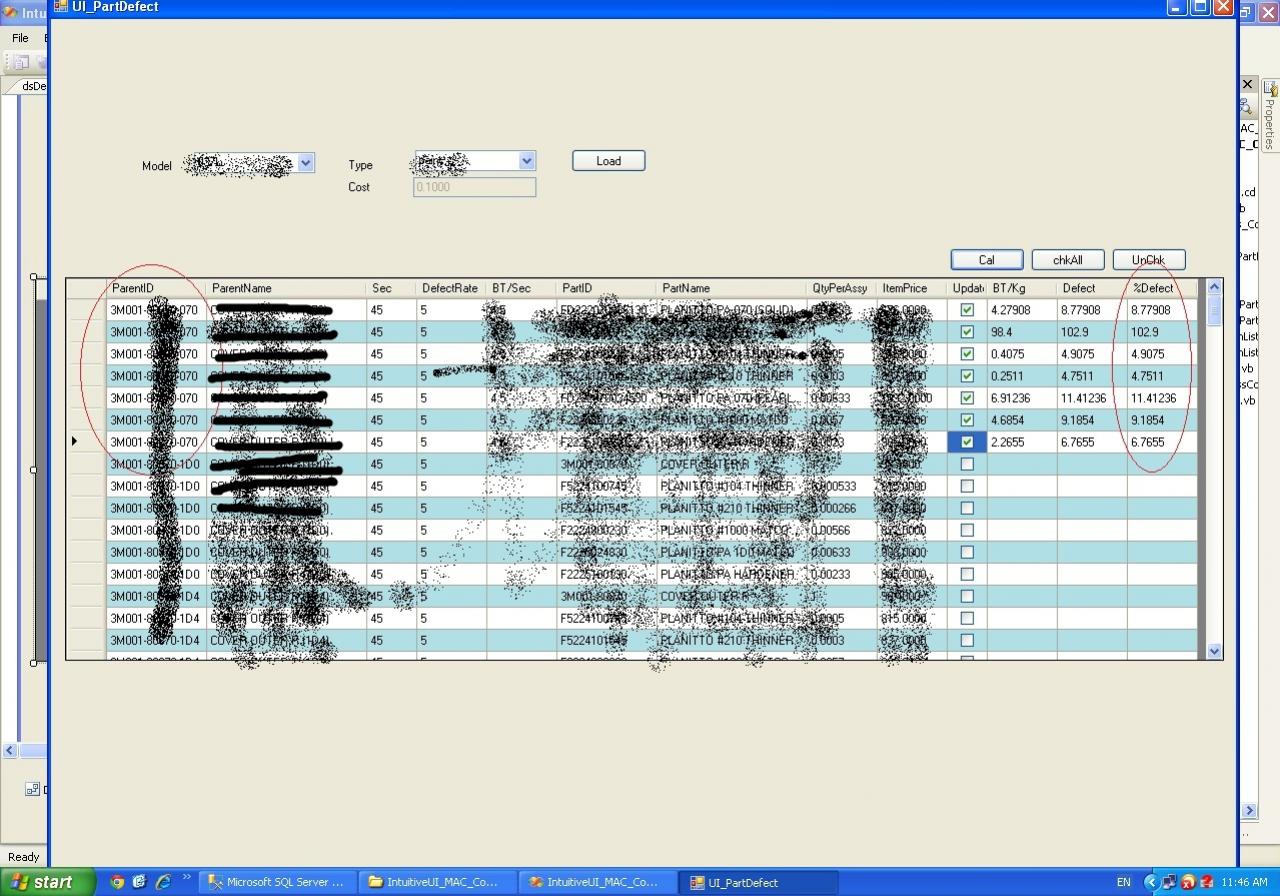Toggle Update checkbox for row with BT/Kg 2.2655
1280x896 pixels.
[x=967, y=442]
